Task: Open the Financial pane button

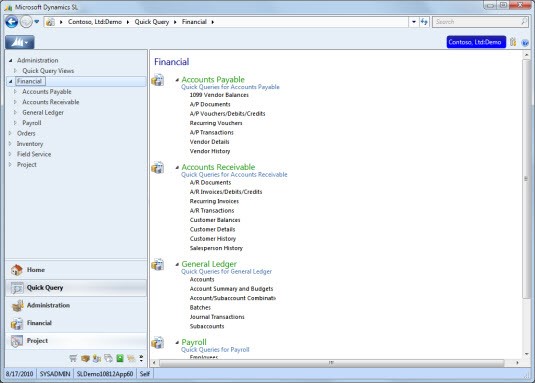Action: point(76,323)
